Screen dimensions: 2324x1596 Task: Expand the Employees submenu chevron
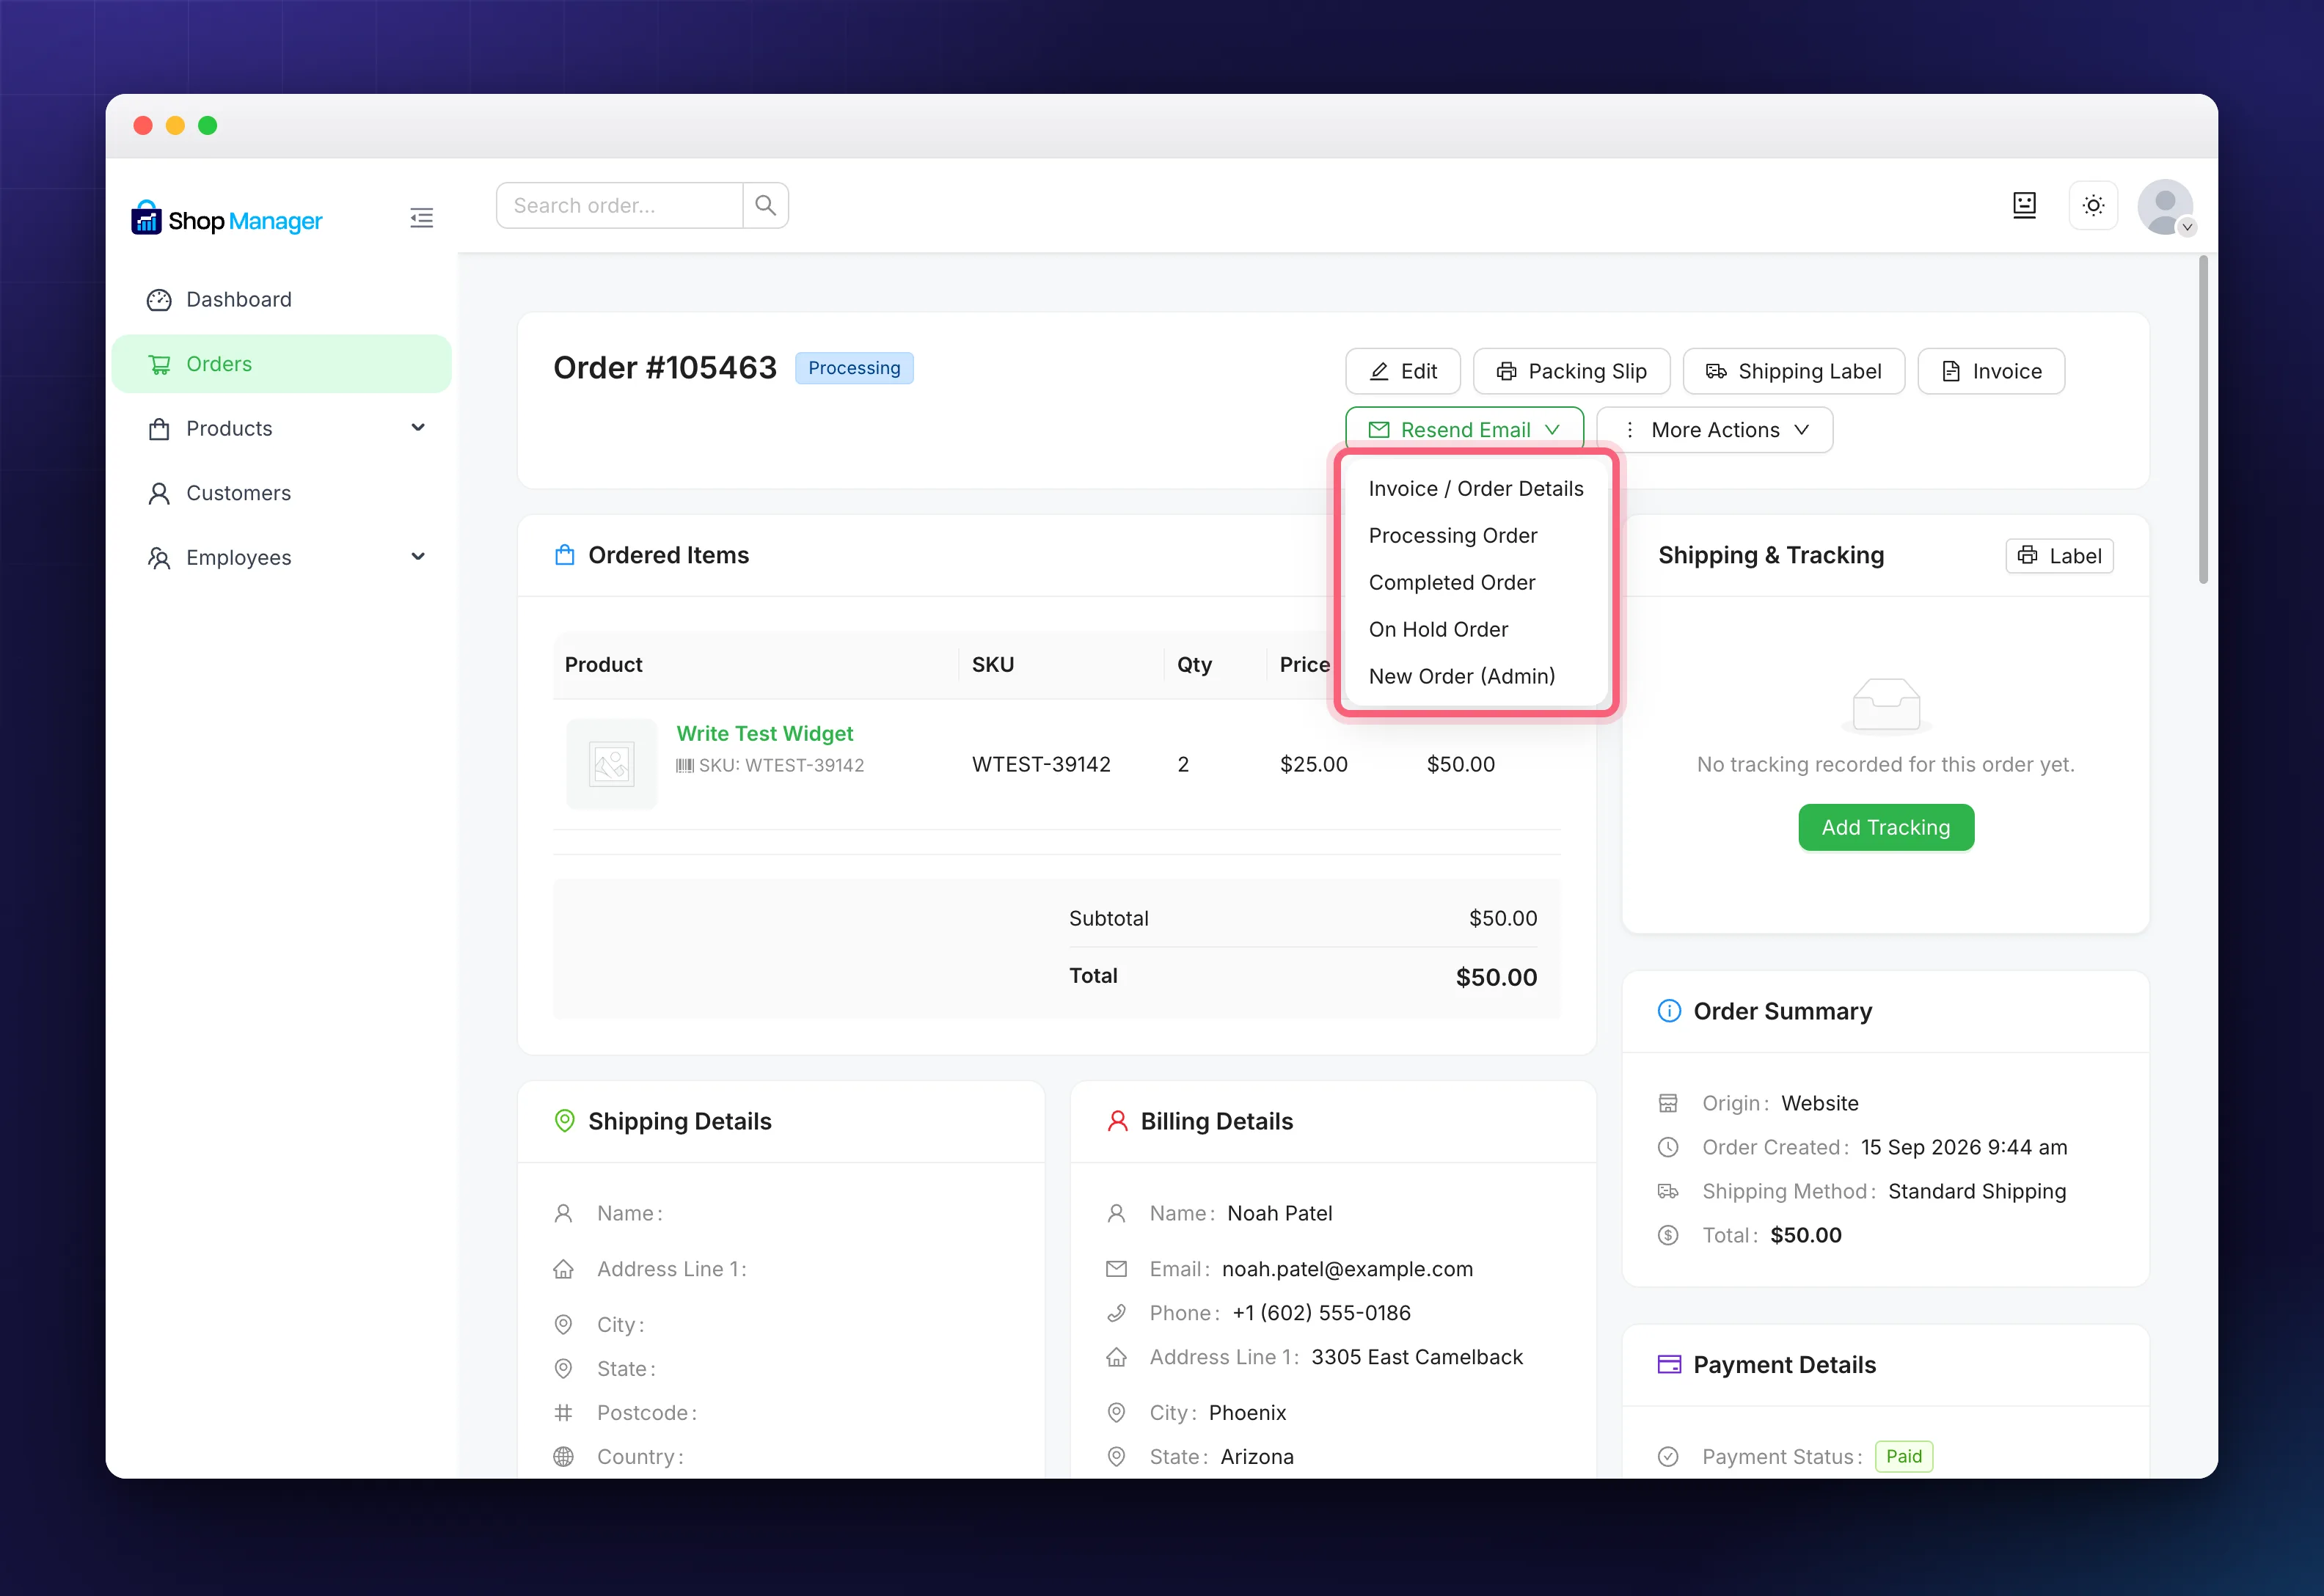pos(418,557)
